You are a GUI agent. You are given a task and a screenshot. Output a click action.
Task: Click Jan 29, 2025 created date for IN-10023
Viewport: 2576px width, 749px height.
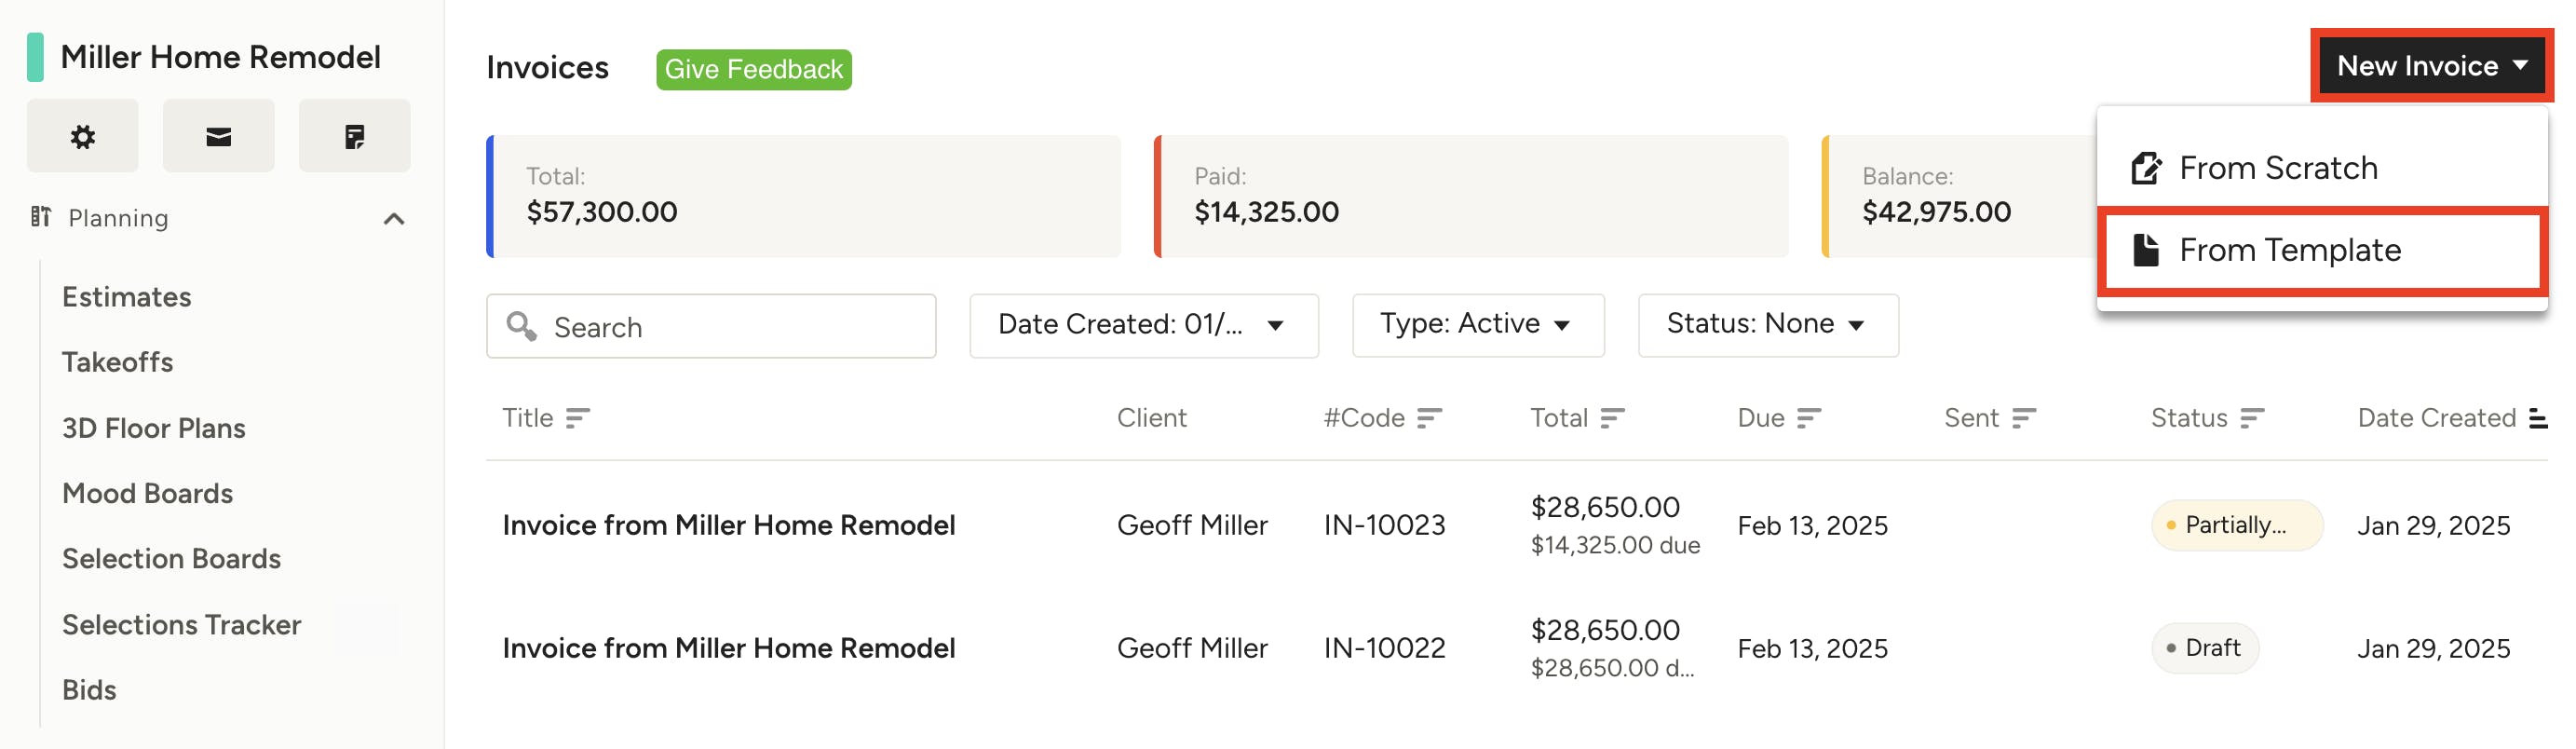pyautogui.click(x=2433, y=525)
